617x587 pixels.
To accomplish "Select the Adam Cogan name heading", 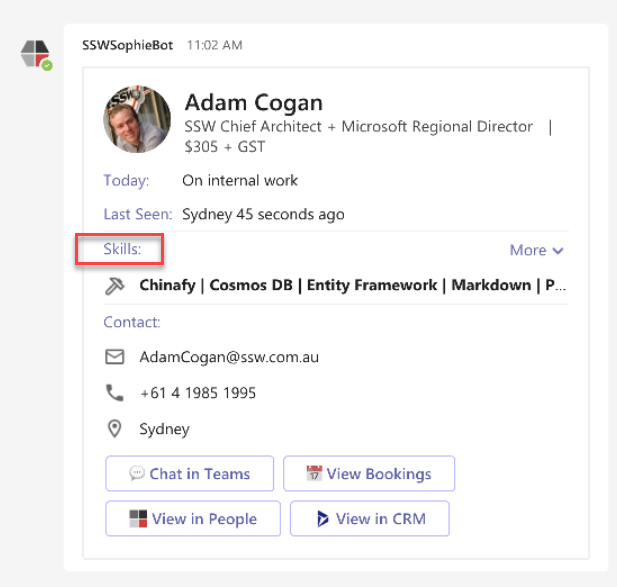I will [x=254, y=103].
